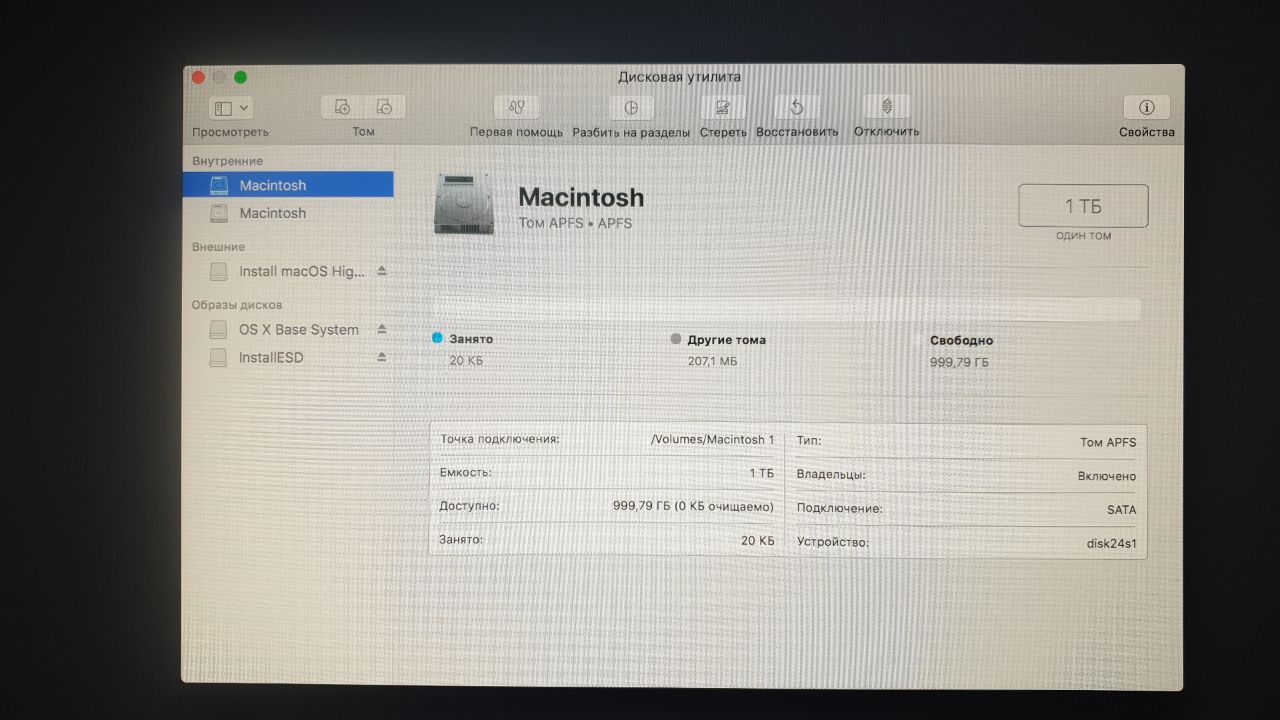Click the blue Занято legend dot
The height and width of the screenshot is (720, 1280).
[437, 339]
